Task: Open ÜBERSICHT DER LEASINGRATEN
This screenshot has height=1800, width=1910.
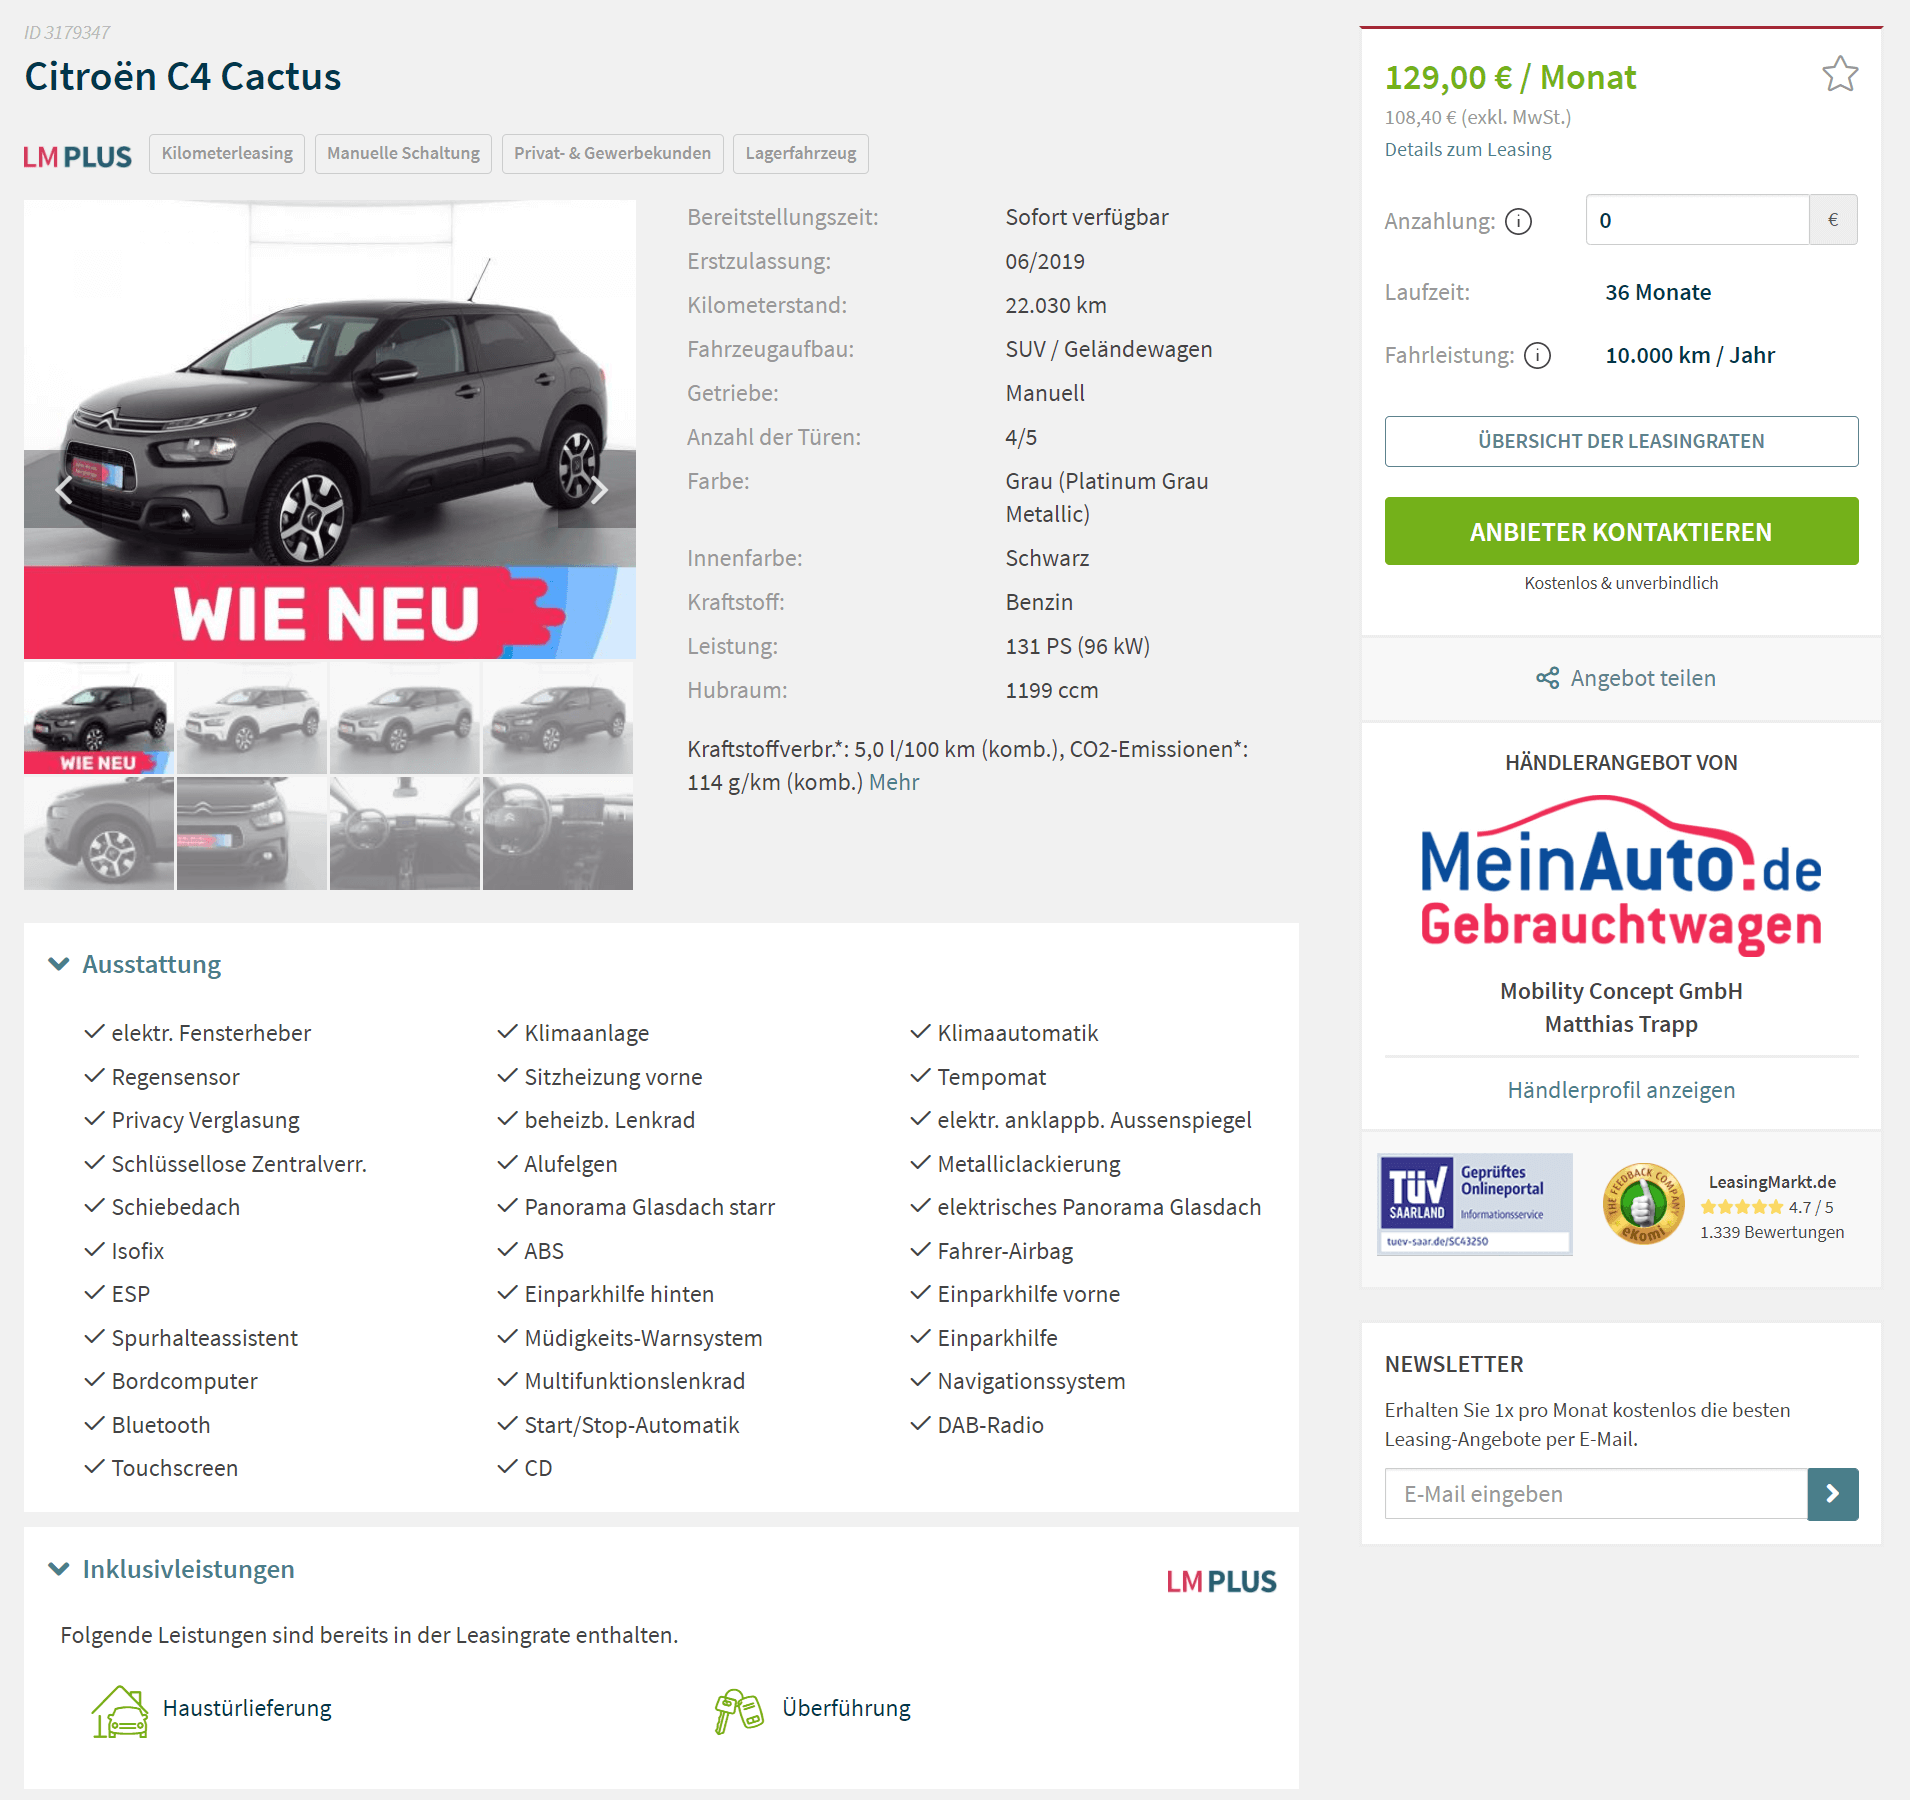Action: (1621, 441)
